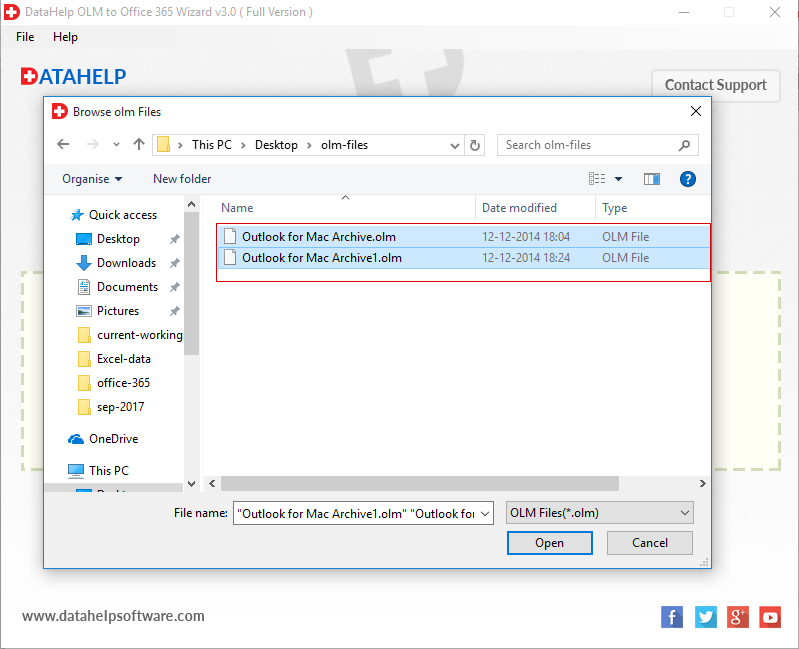Click the Open button
Screen dimensions: 799x649
tap(549, 543)
